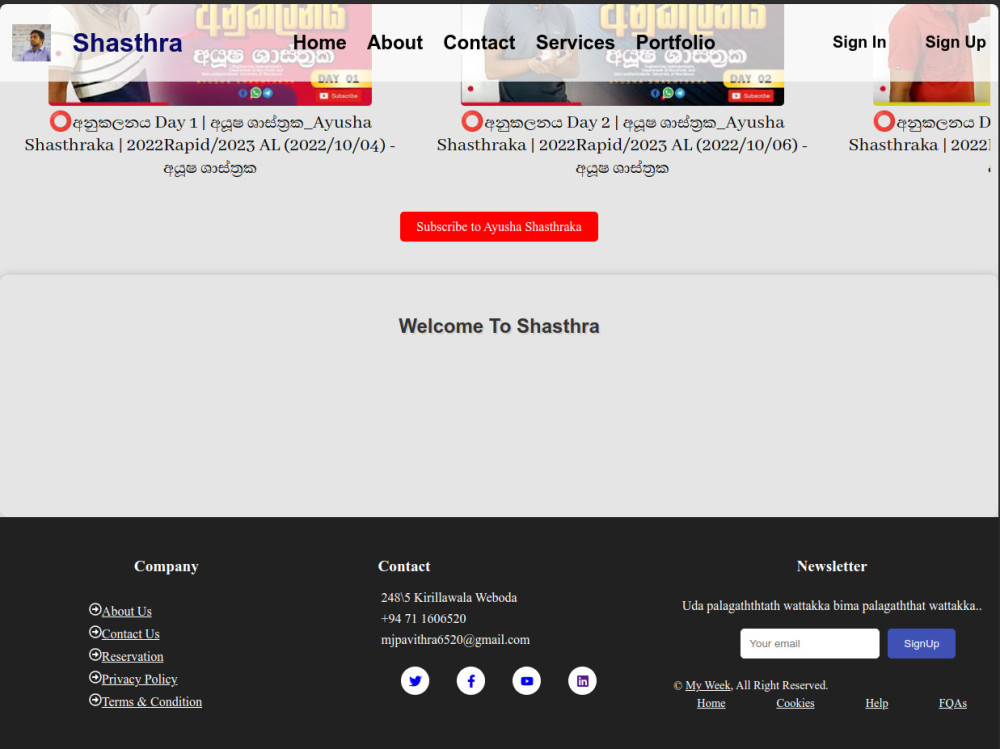The image size is (1000, 749).
Task: Click the email mjpavithra6520@gmail.com
Action: tap(455, 639)
